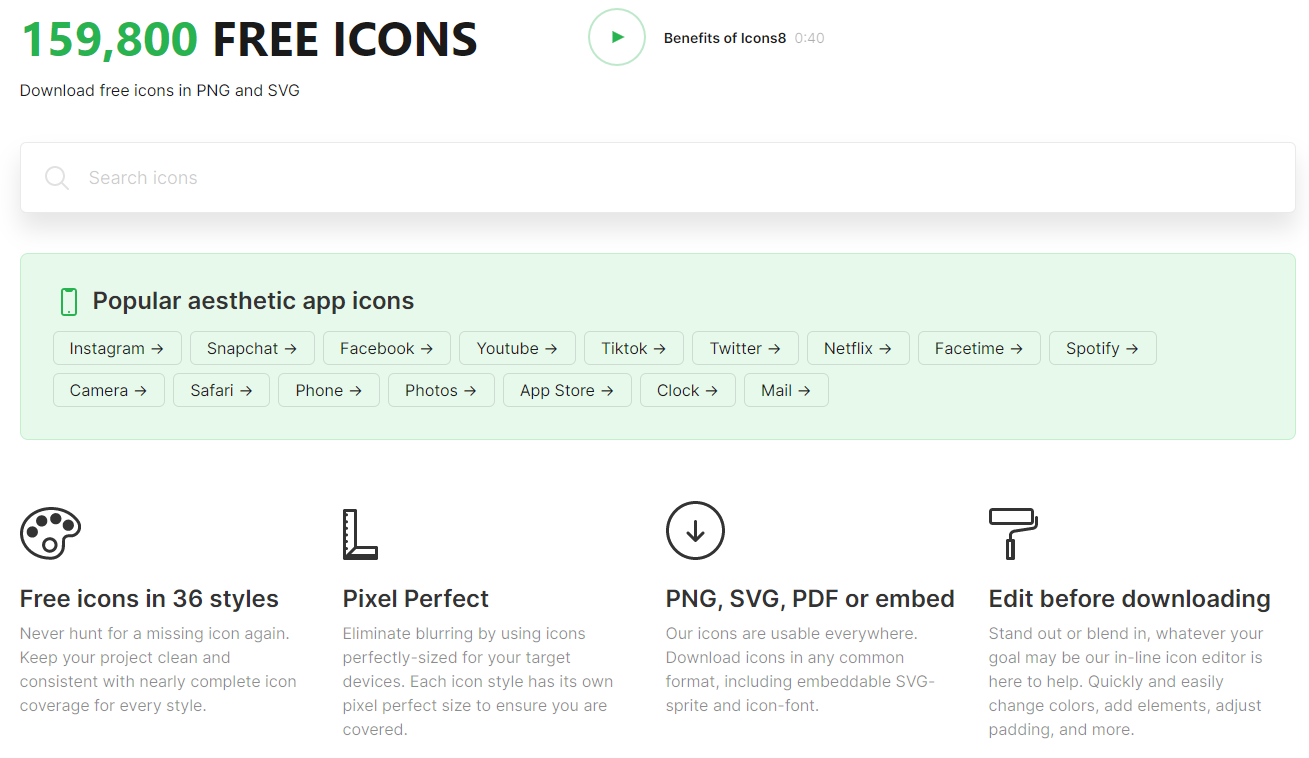The width and height of the screenshot is (1309, 758).
Task: Open the Photos icons link
Action: pos(441,390)
